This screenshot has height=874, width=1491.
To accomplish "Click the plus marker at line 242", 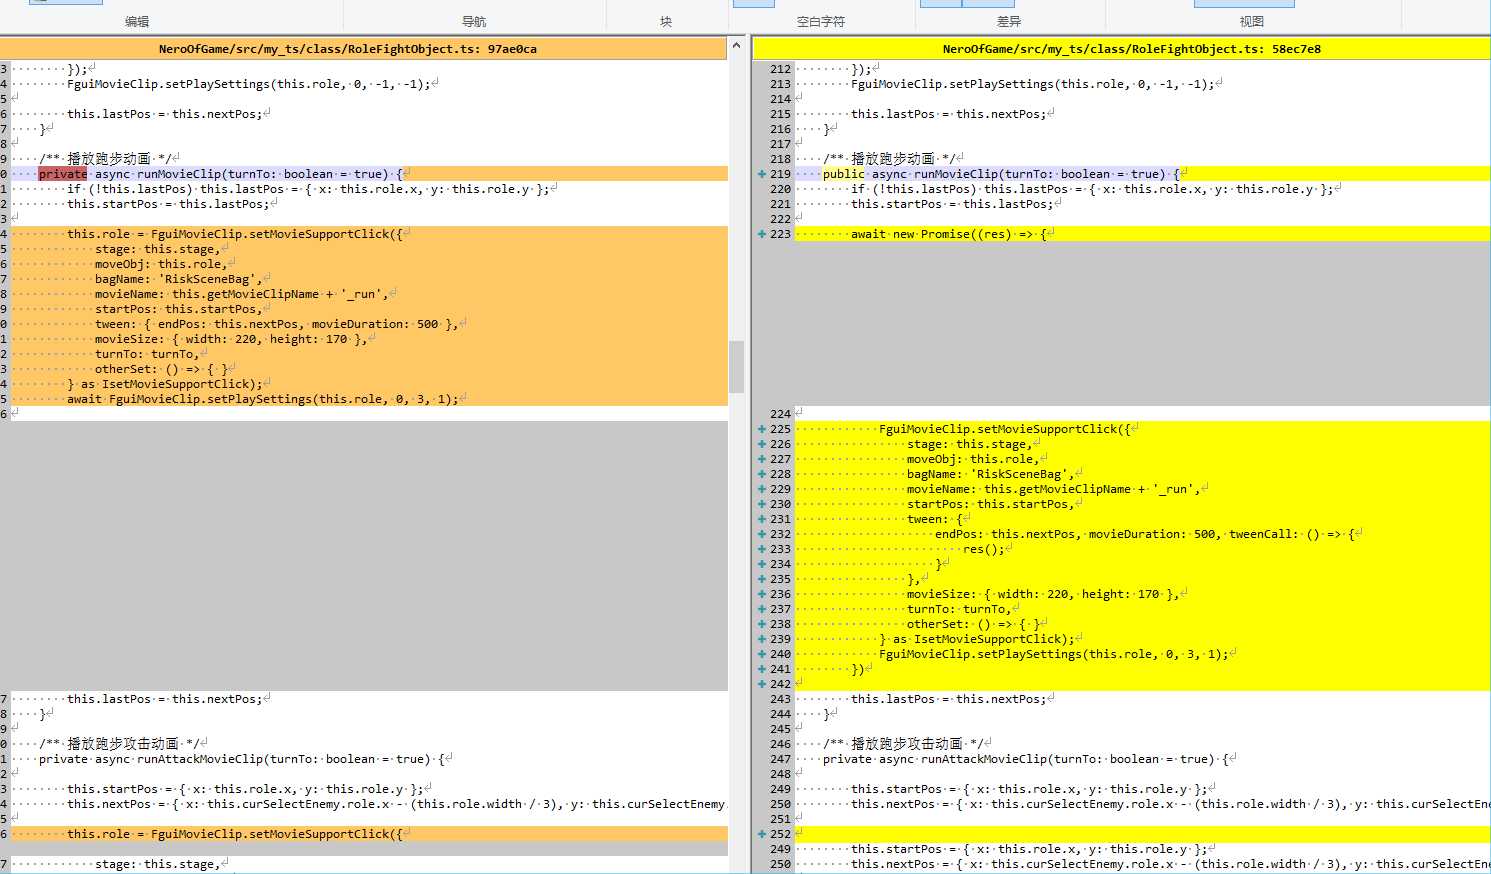I will pyautogui.click(x=762, y=684).
